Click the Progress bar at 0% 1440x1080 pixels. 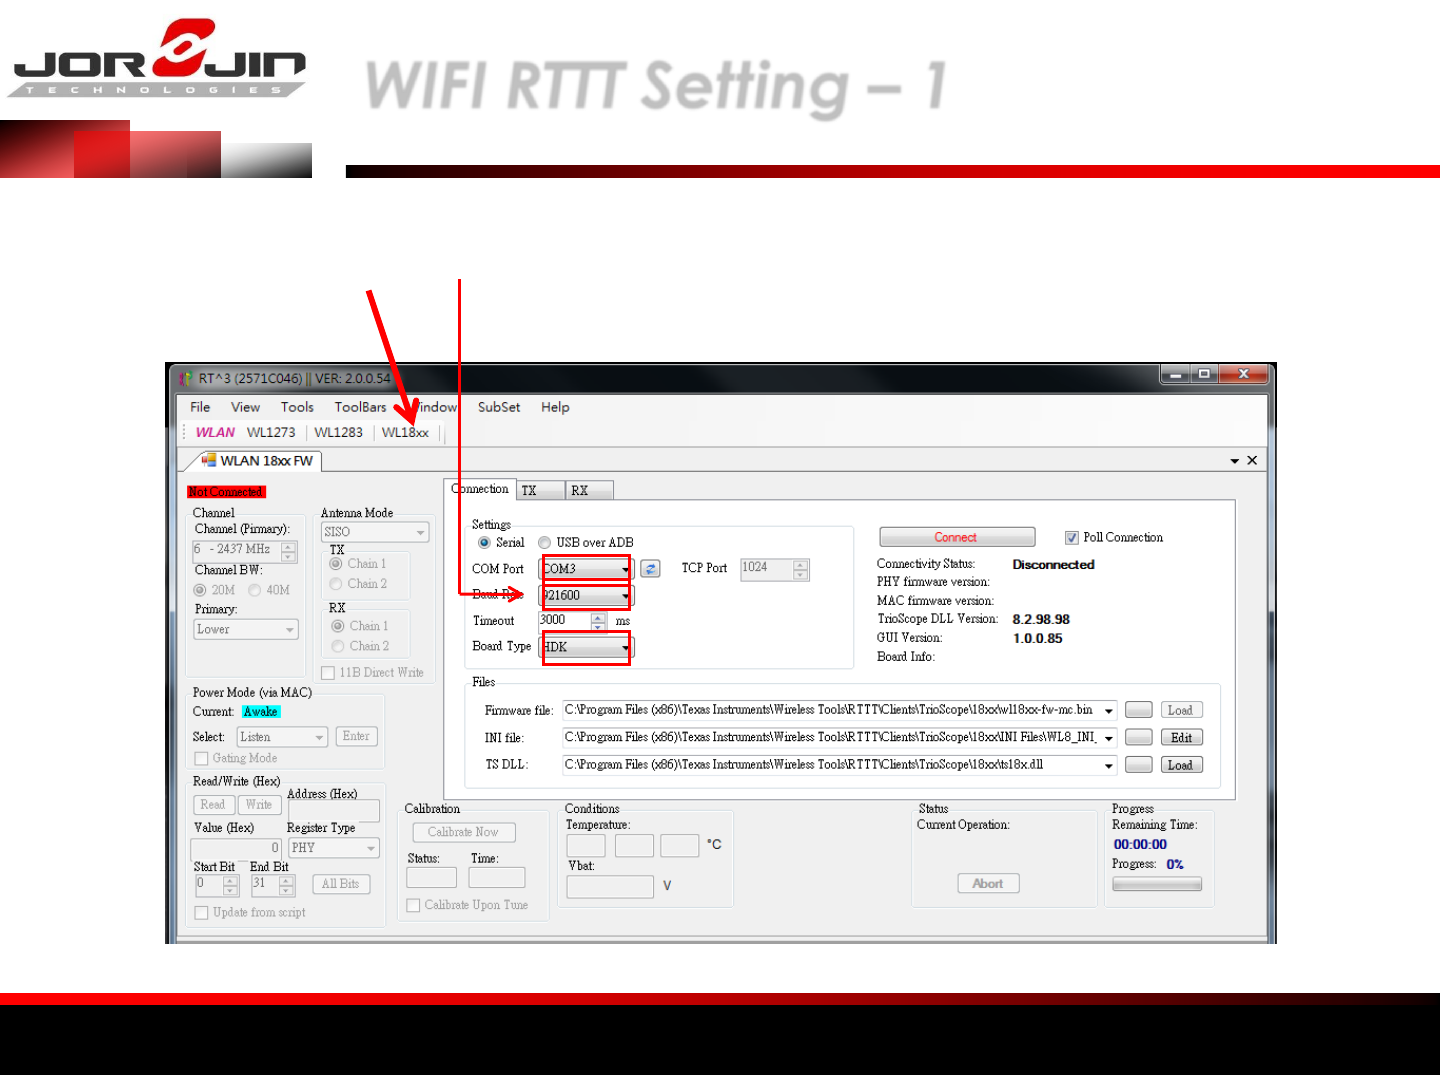[x=1157, y=884]
